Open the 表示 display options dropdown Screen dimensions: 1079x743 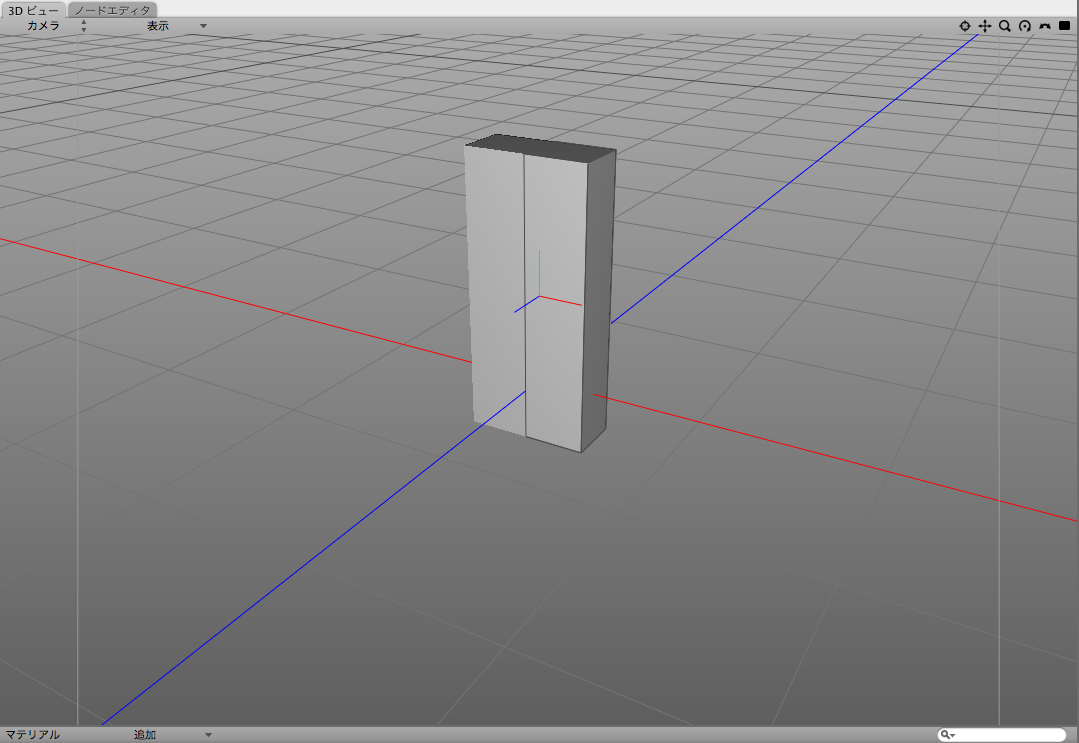pyautogui.click(x=175, y=26)
